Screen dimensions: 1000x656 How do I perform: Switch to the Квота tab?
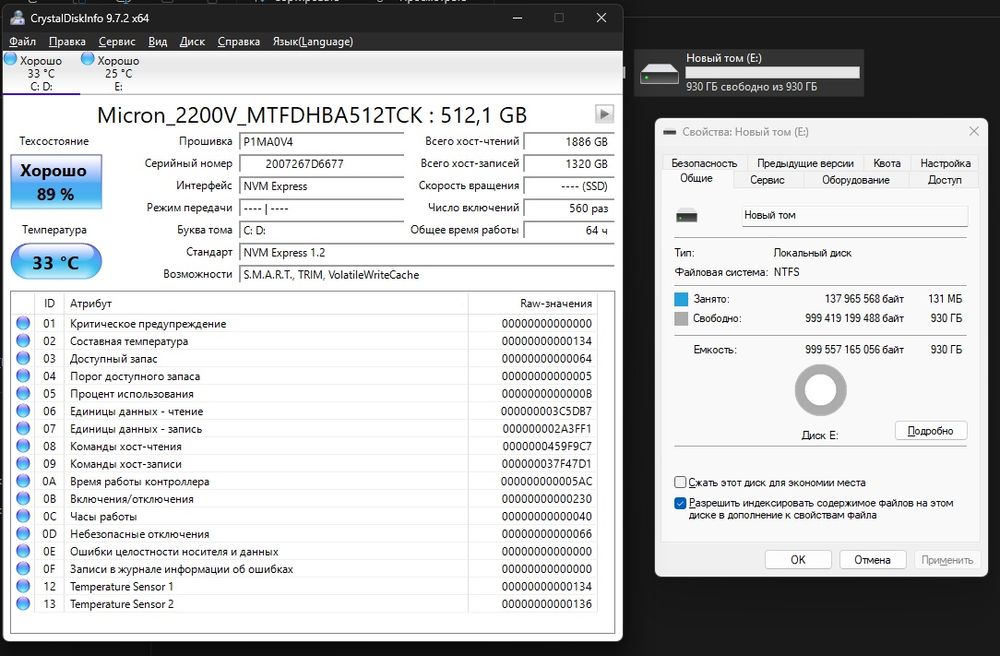[887, 163]
